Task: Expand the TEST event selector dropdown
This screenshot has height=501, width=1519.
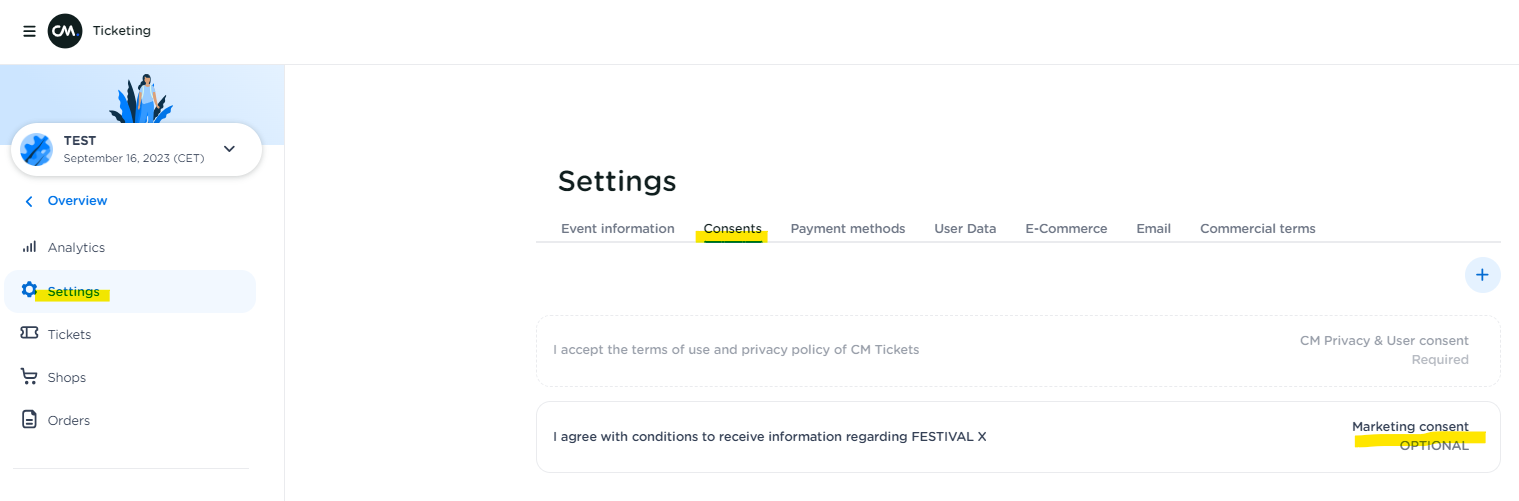Action: coord(229,149)
